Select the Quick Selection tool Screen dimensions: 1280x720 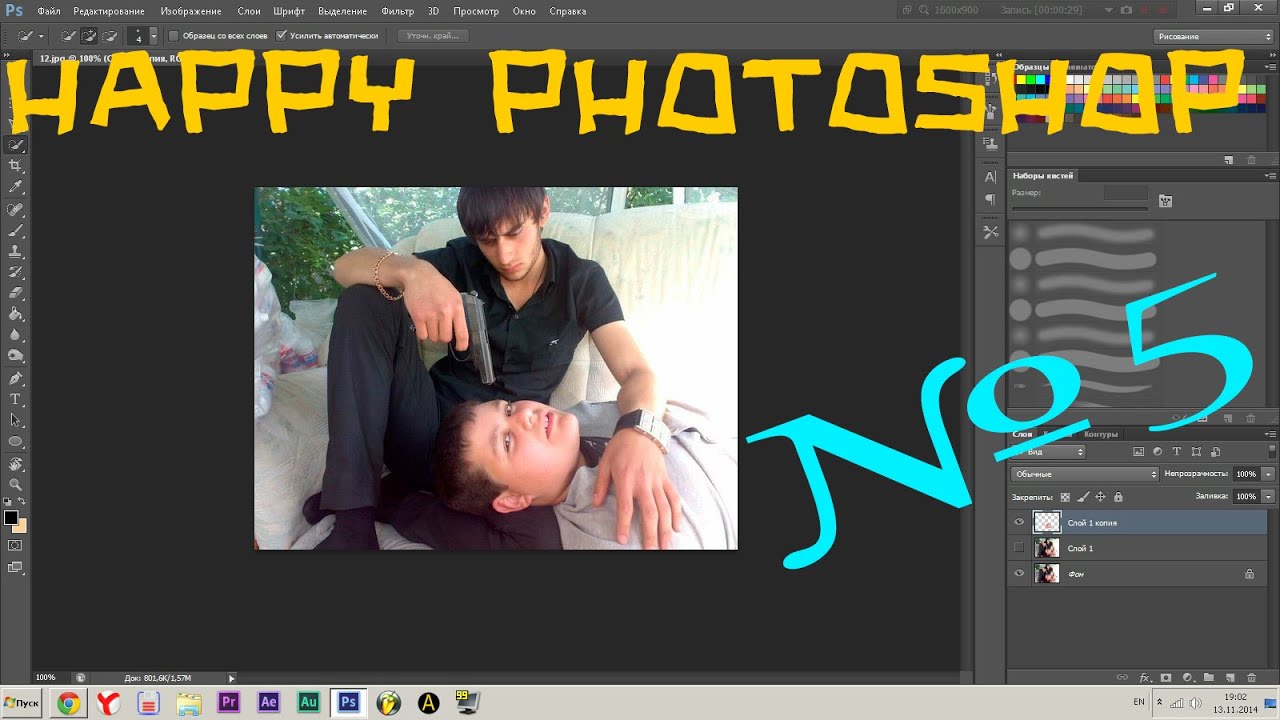[16, 144]
